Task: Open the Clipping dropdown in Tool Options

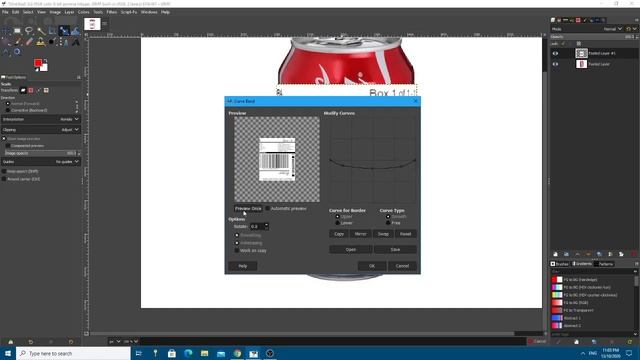Action: click(41, 130)
